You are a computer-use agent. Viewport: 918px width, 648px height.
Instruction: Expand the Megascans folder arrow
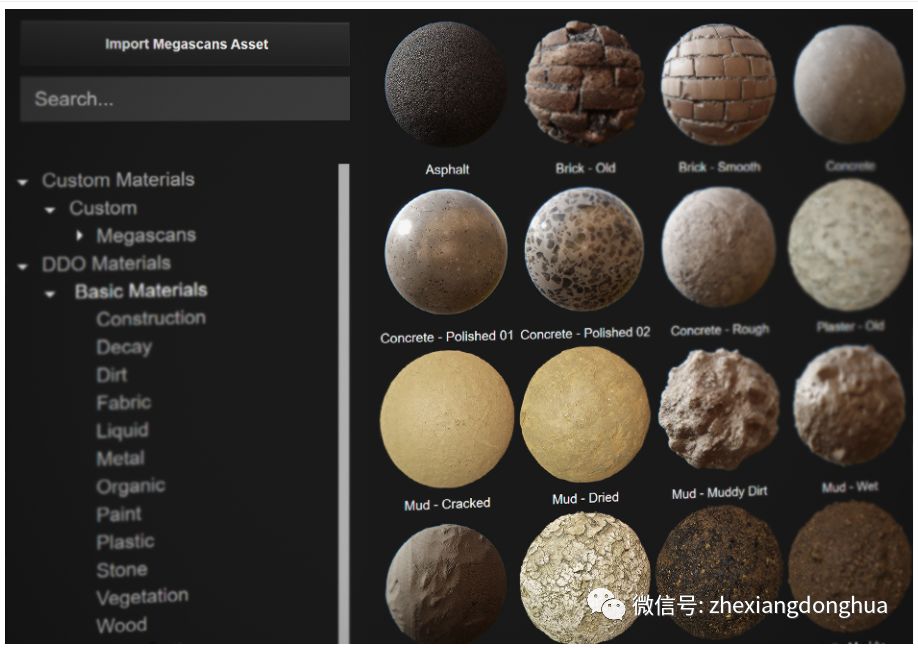[80, 235]
